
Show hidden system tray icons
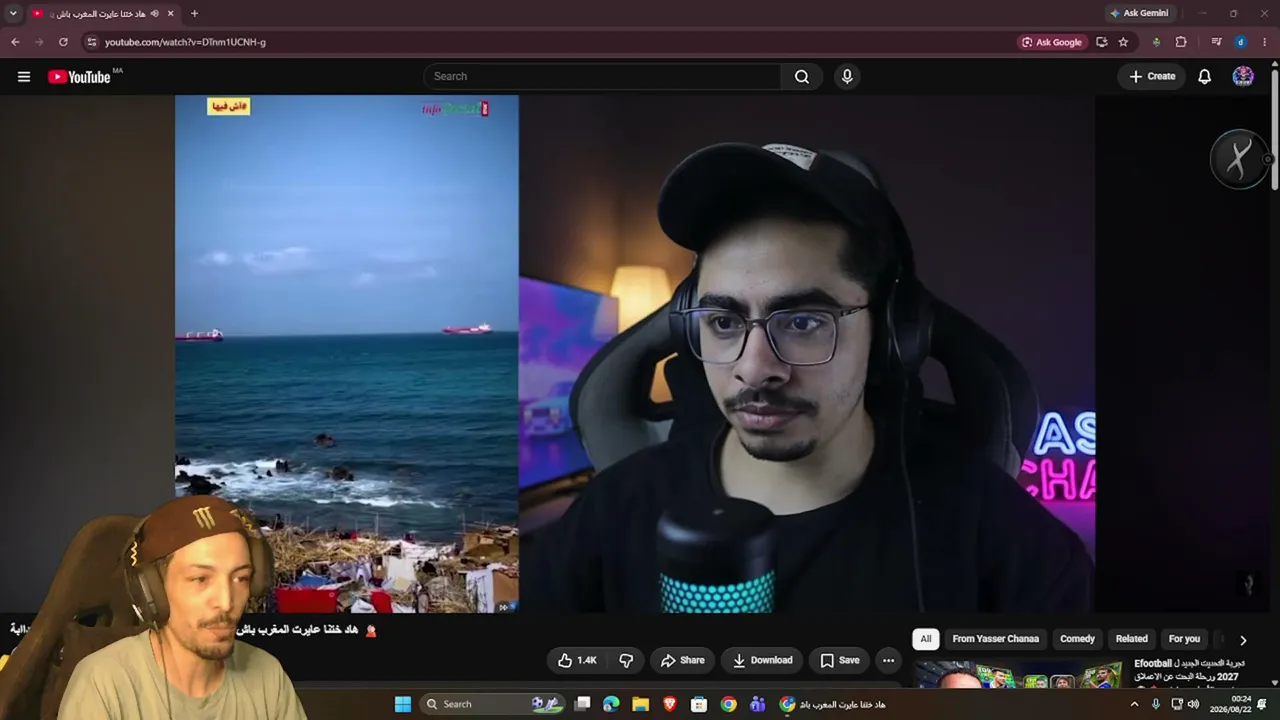1134,704
